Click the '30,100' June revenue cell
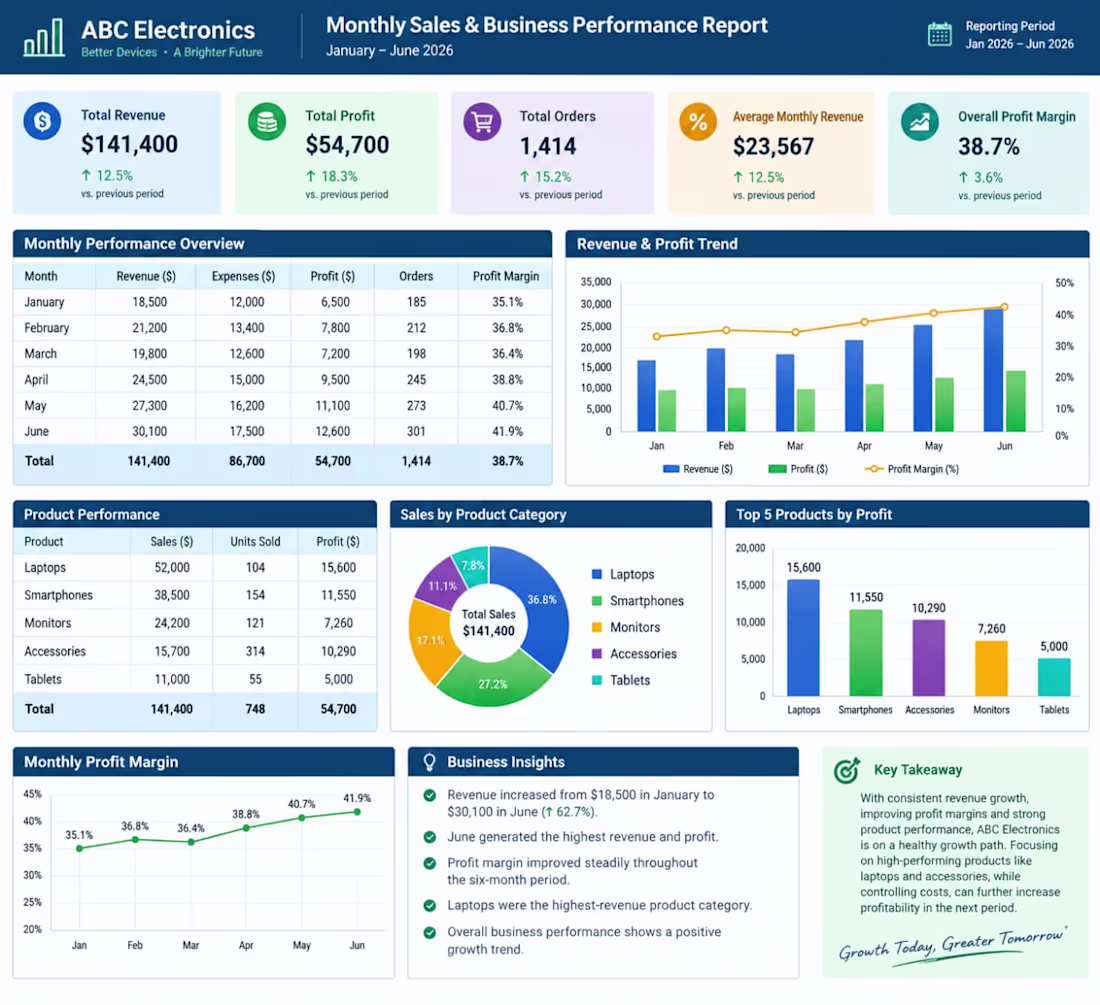 149,431
